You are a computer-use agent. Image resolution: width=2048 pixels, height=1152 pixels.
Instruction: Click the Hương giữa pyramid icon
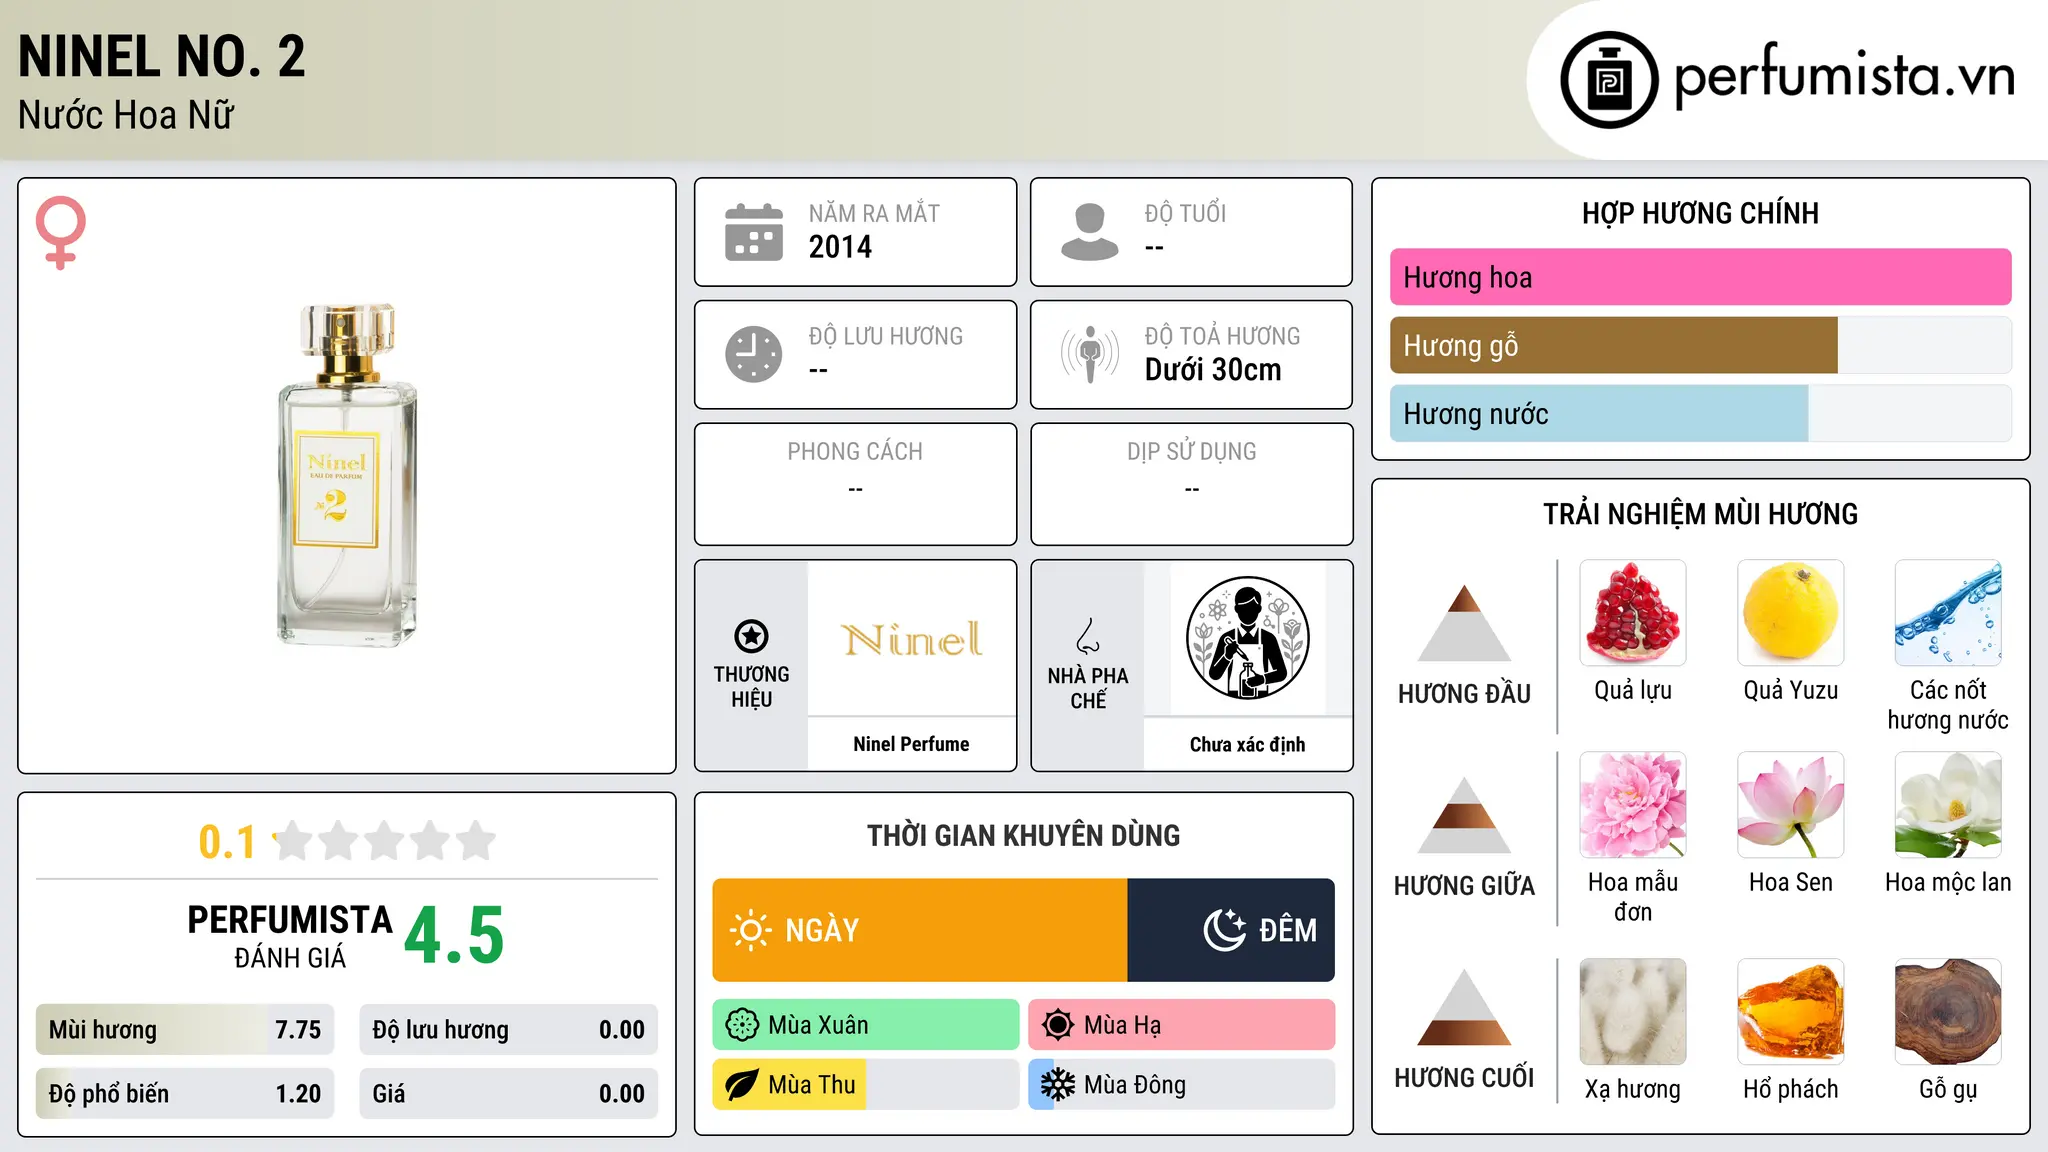click(x=1464, y=815)
